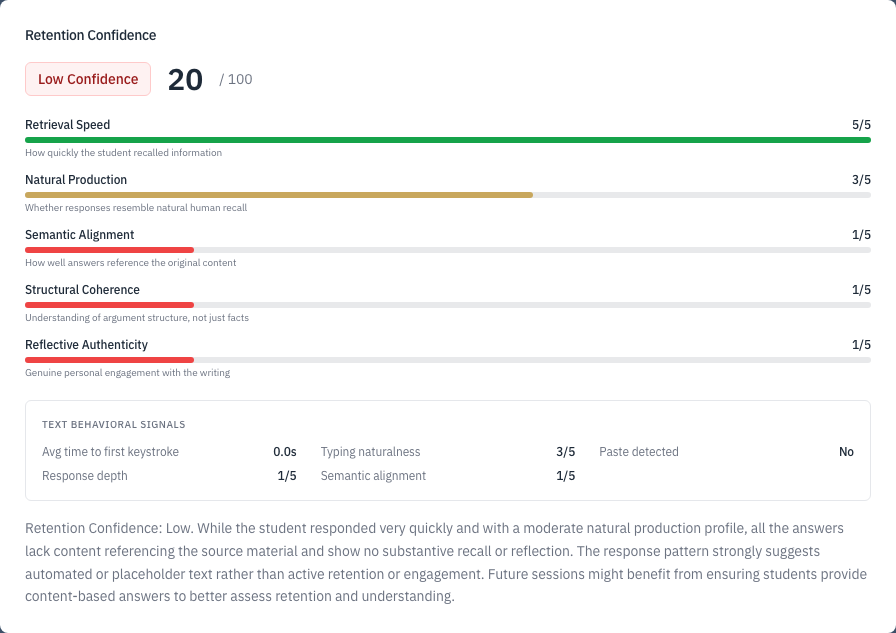This screenshot has height=633, width=896.
Task: Select the overall score of 20
Action: coord(184,77)
